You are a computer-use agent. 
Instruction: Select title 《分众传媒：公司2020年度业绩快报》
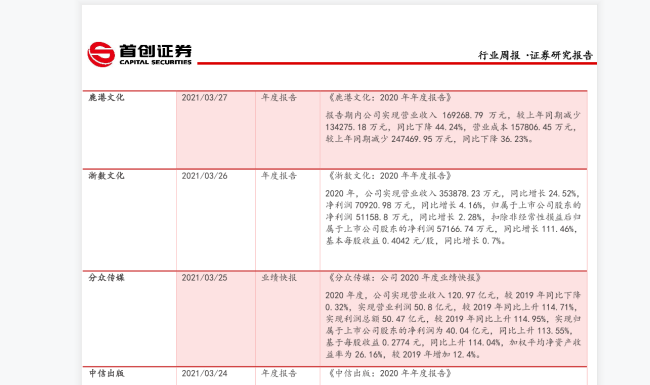pos(404,278)
